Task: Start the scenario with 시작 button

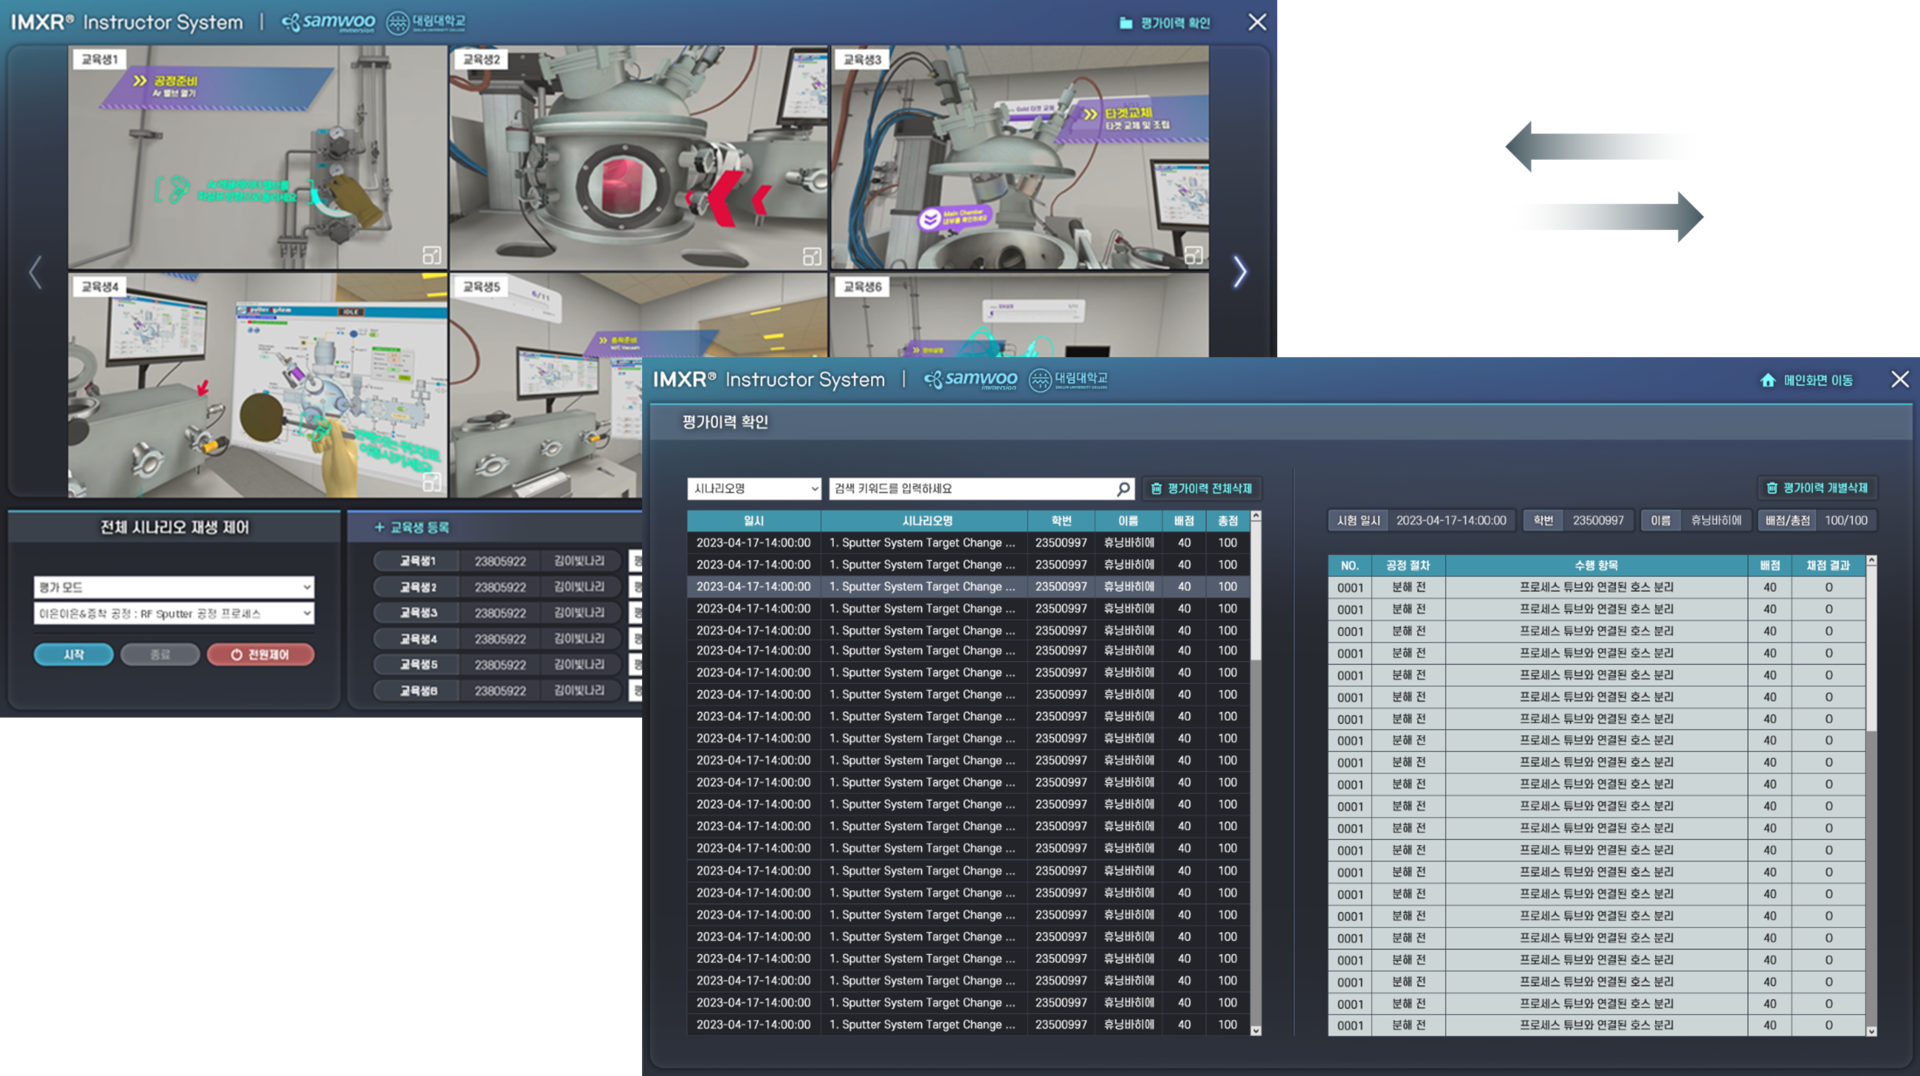Action: pos(74,655)
